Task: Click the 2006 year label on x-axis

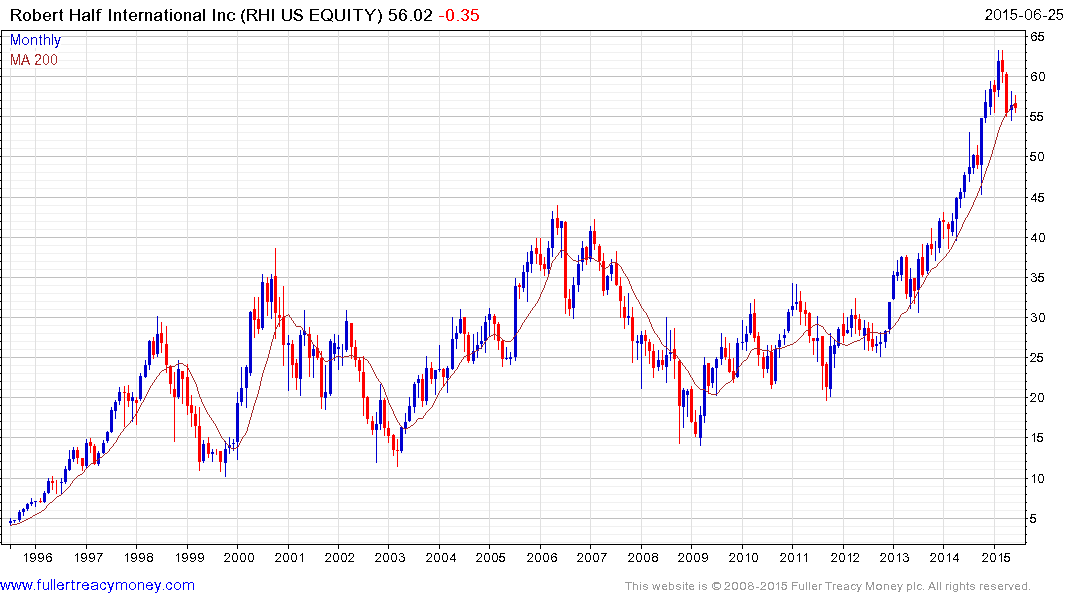Action: 542,557
